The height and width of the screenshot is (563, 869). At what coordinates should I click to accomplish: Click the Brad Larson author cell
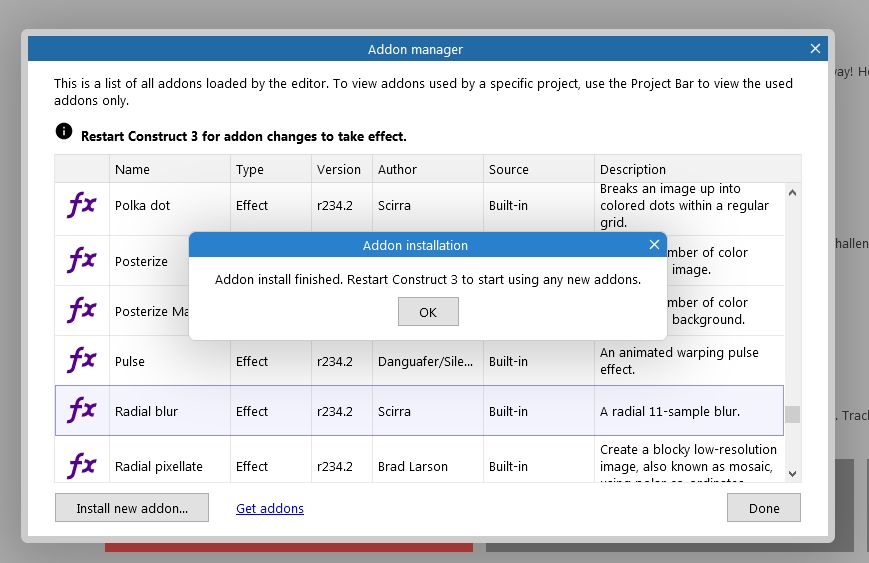click(x=412, y=467)
